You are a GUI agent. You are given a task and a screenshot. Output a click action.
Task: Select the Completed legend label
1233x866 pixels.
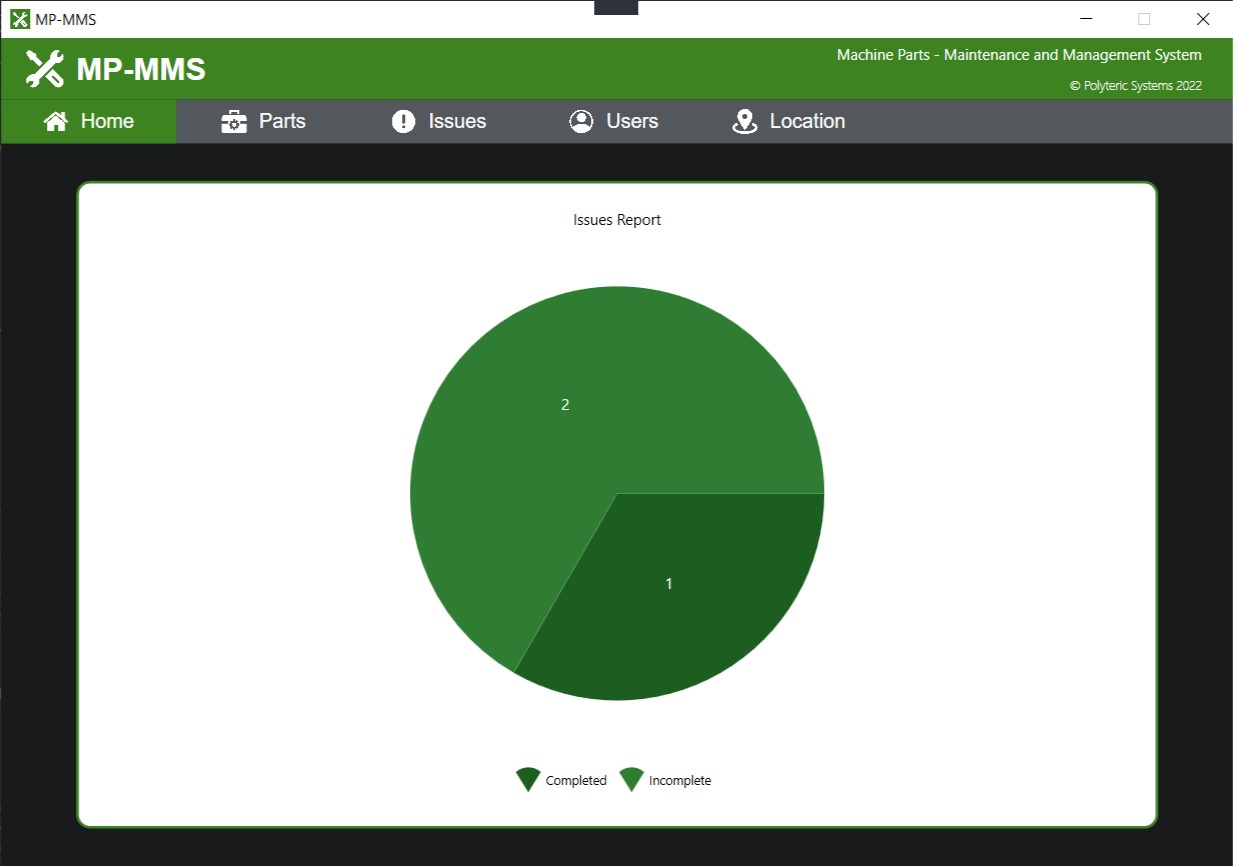click(576, 780)
